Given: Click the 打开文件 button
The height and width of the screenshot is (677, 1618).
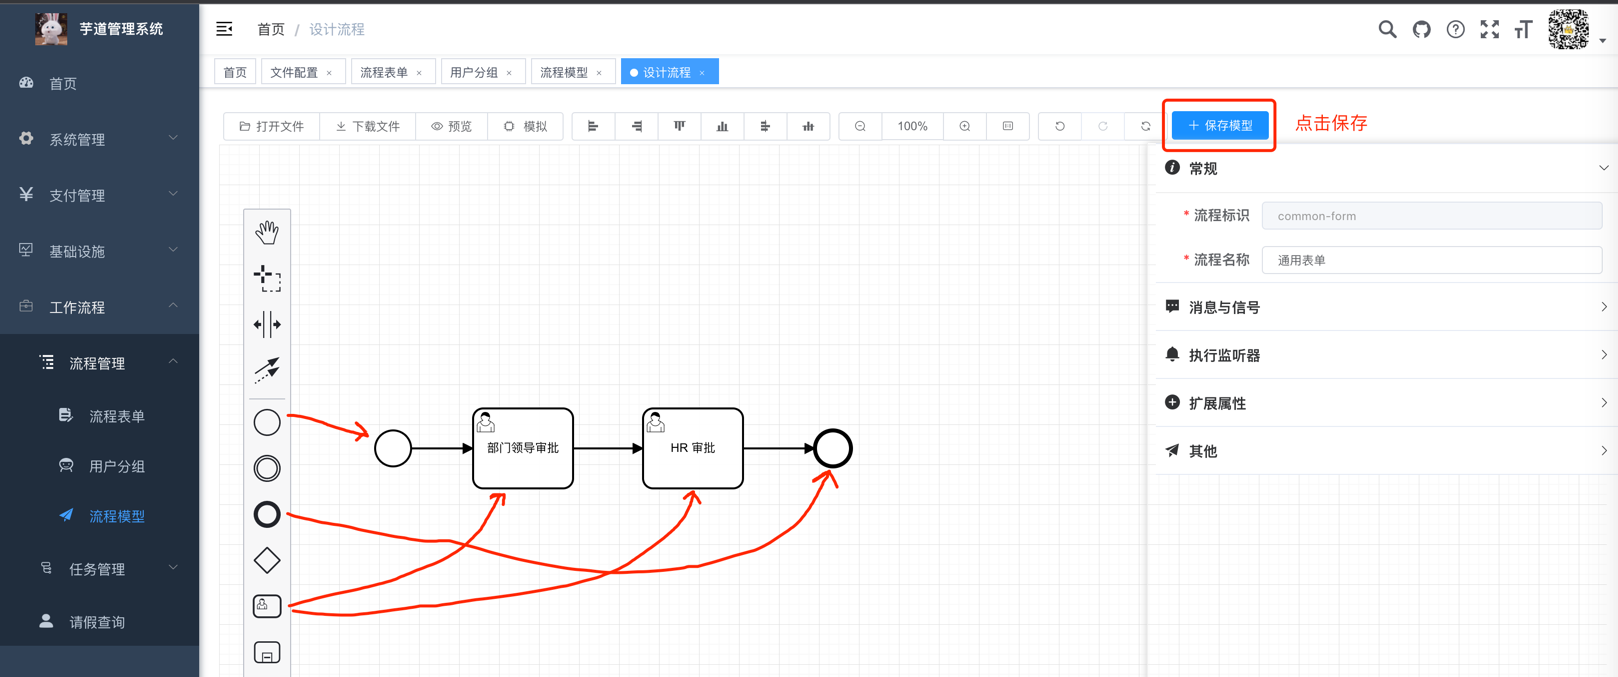Looking at the screenshot, I should click(272, 127).
